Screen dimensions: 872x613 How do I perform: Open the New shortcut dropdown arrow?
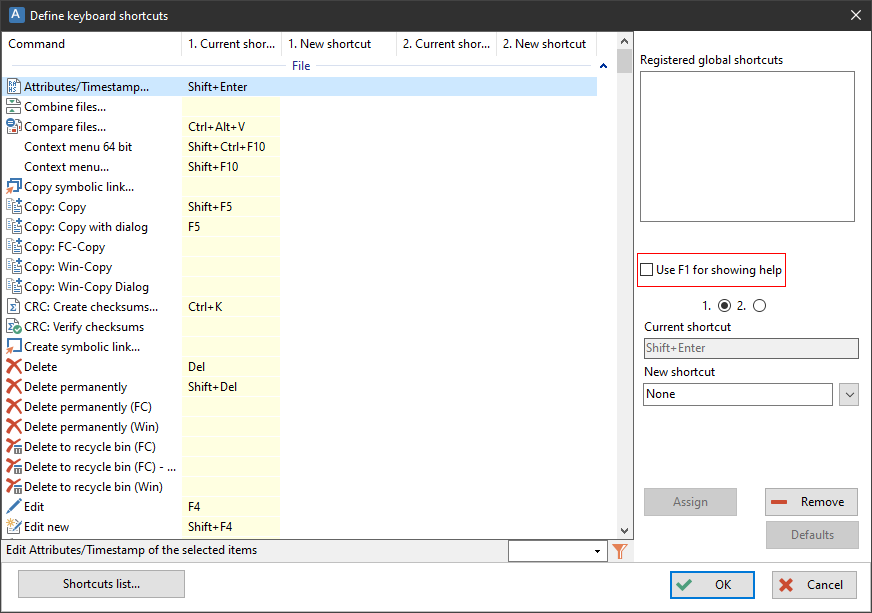coord(849,395)
